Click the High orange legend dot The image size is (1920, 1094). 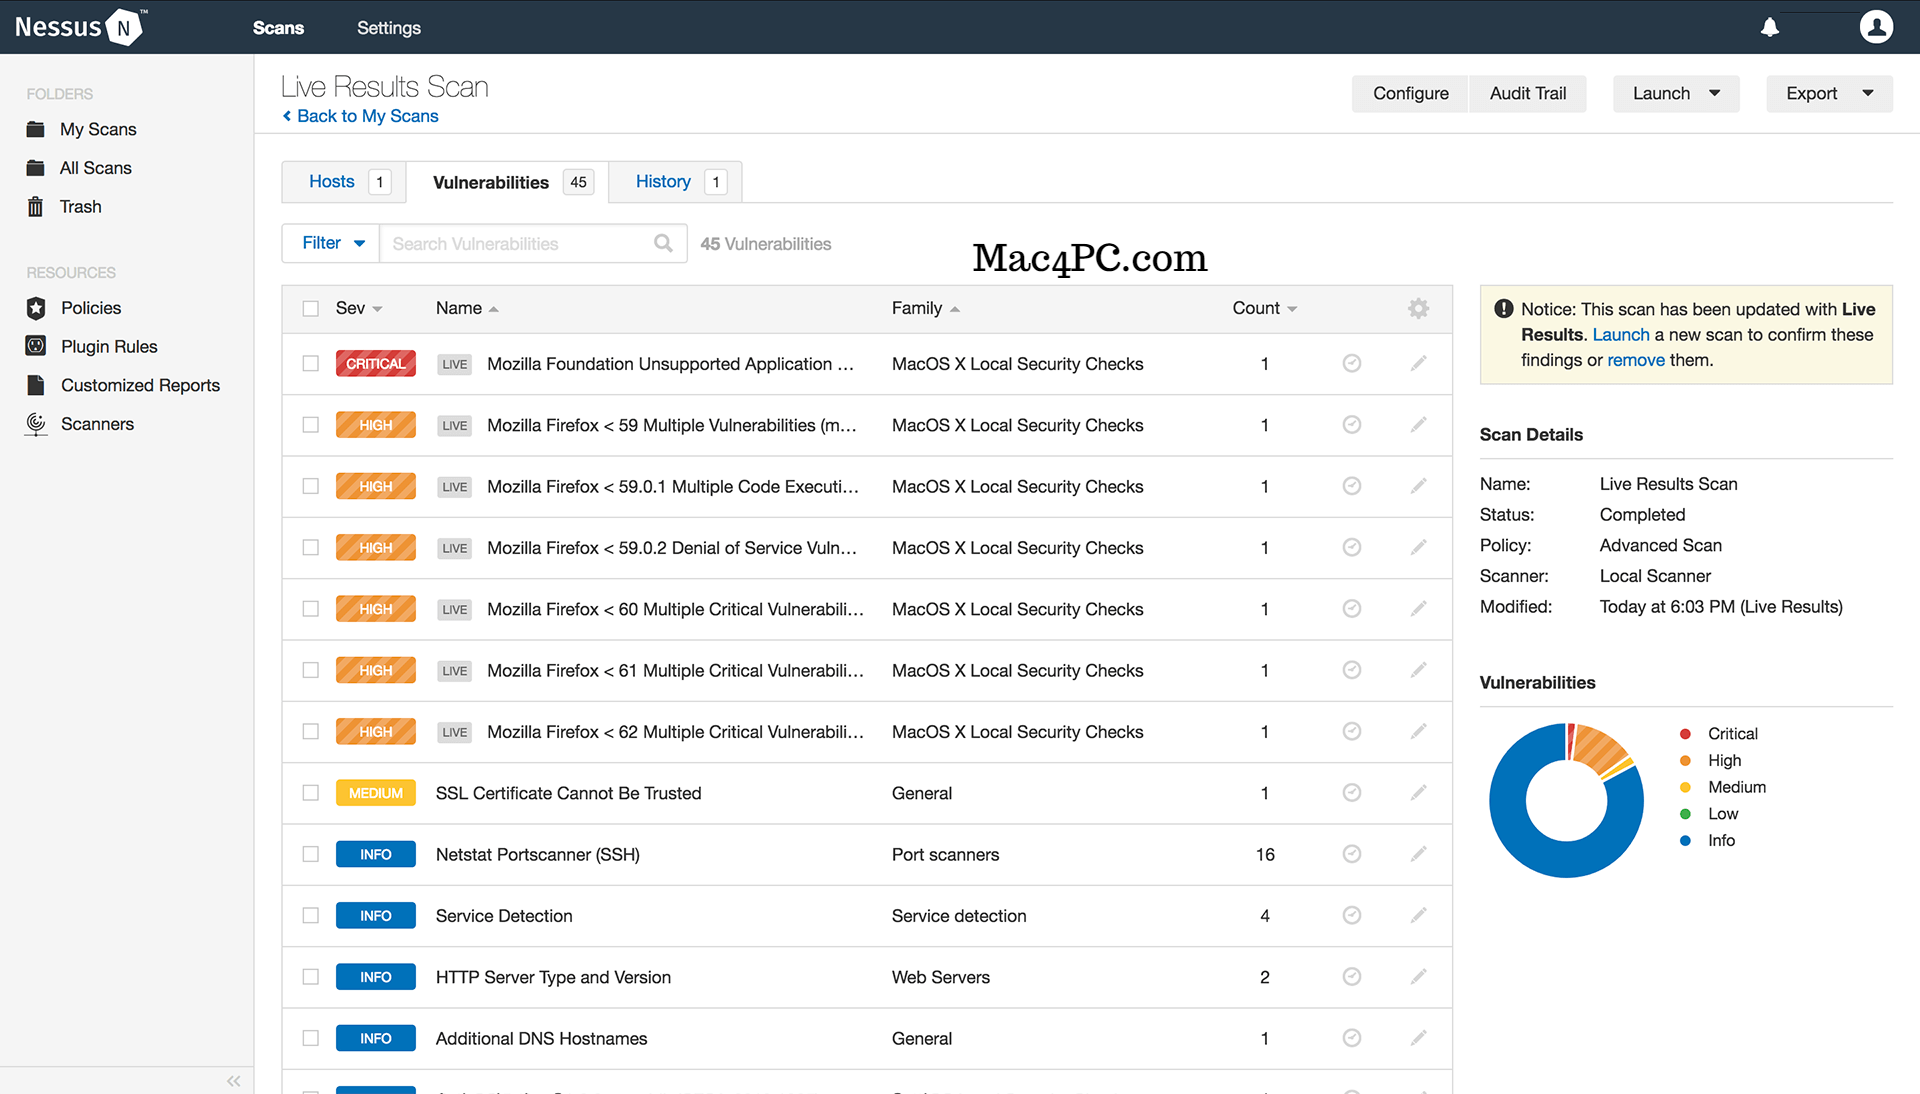tap(1685, 761)
